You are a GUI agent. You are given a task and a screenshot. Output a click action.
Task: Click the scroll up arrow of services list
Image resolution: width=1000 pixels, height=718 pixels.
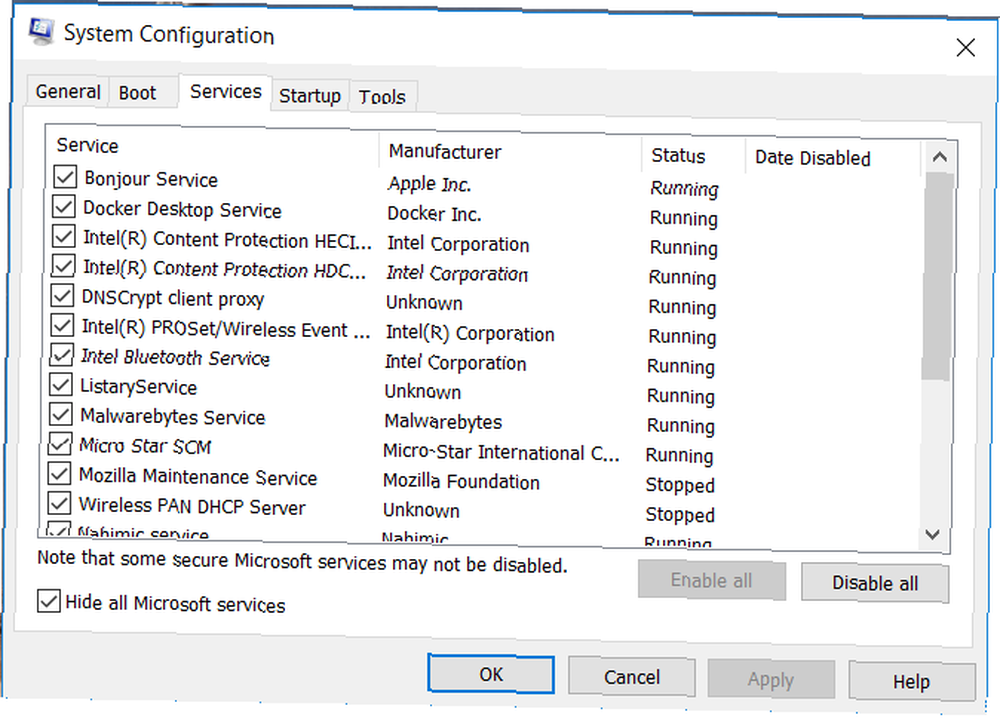[939, 157]
